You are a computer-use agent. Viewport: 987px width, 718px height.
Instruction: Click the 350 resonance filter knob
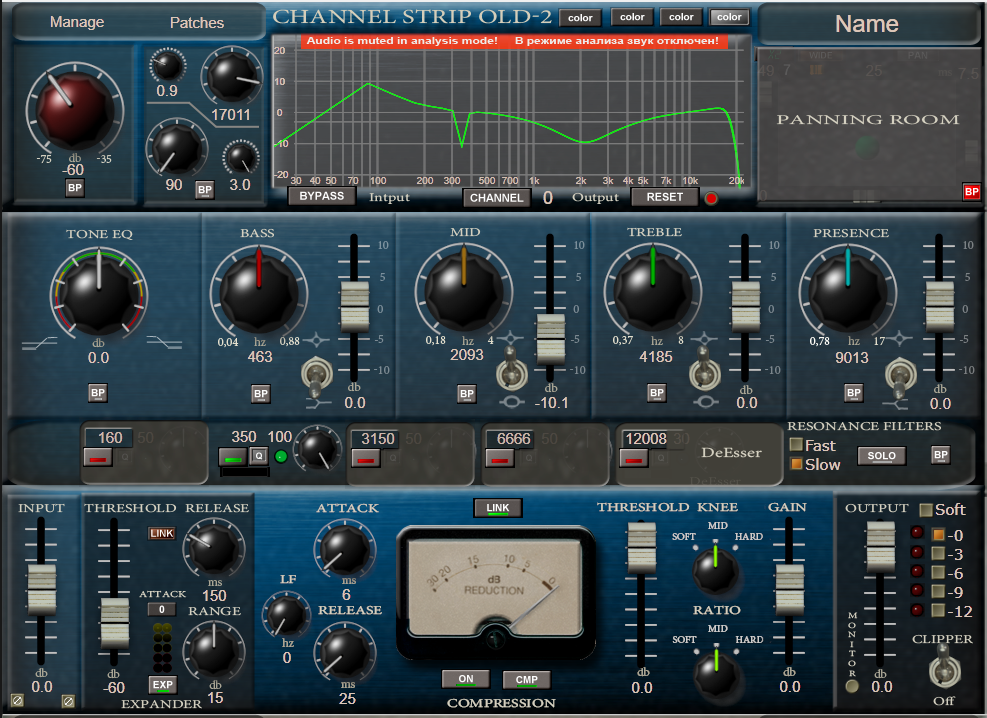click(319, 449)
